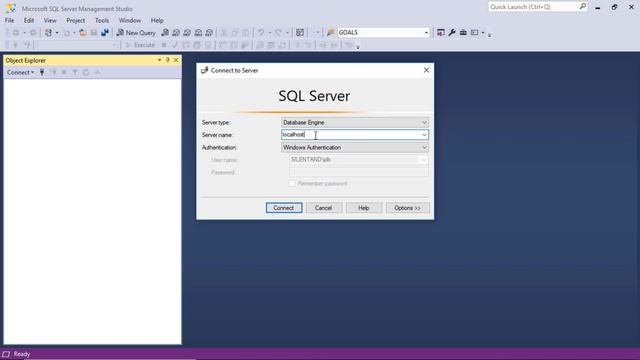Click the Database Engine Query icon
Image resolution: width=640 pixels, height=360 pixels.
point(165,33)
